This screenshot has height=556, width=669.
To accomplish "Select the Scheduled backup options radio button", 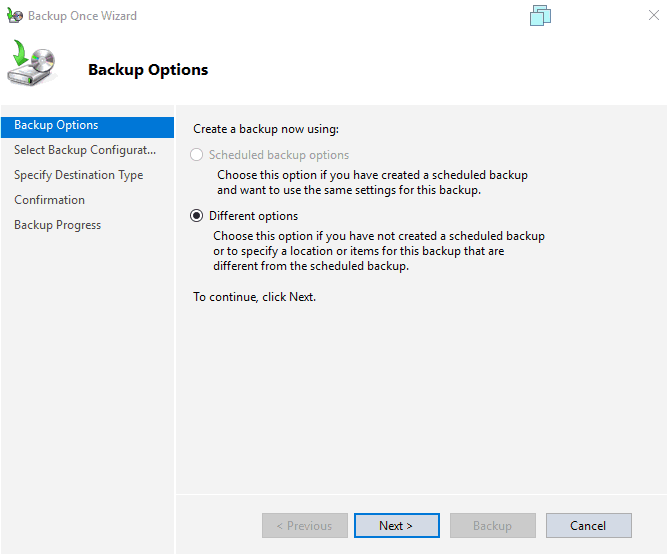I will pyautogui.click(x=197, y=155).
